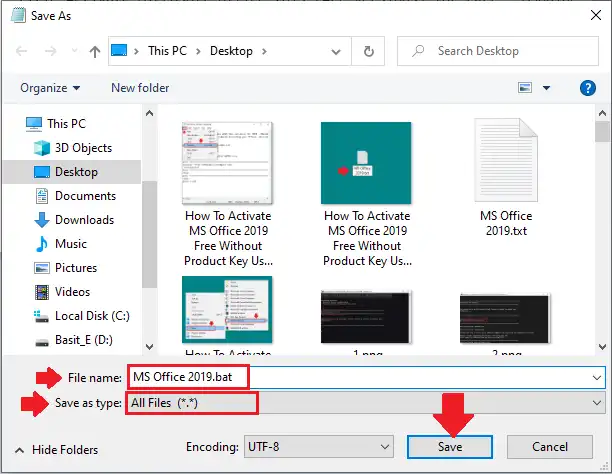612x474 pixels.
Task: Open Downloads in the sidebar
Action: (x=85, y=220)
